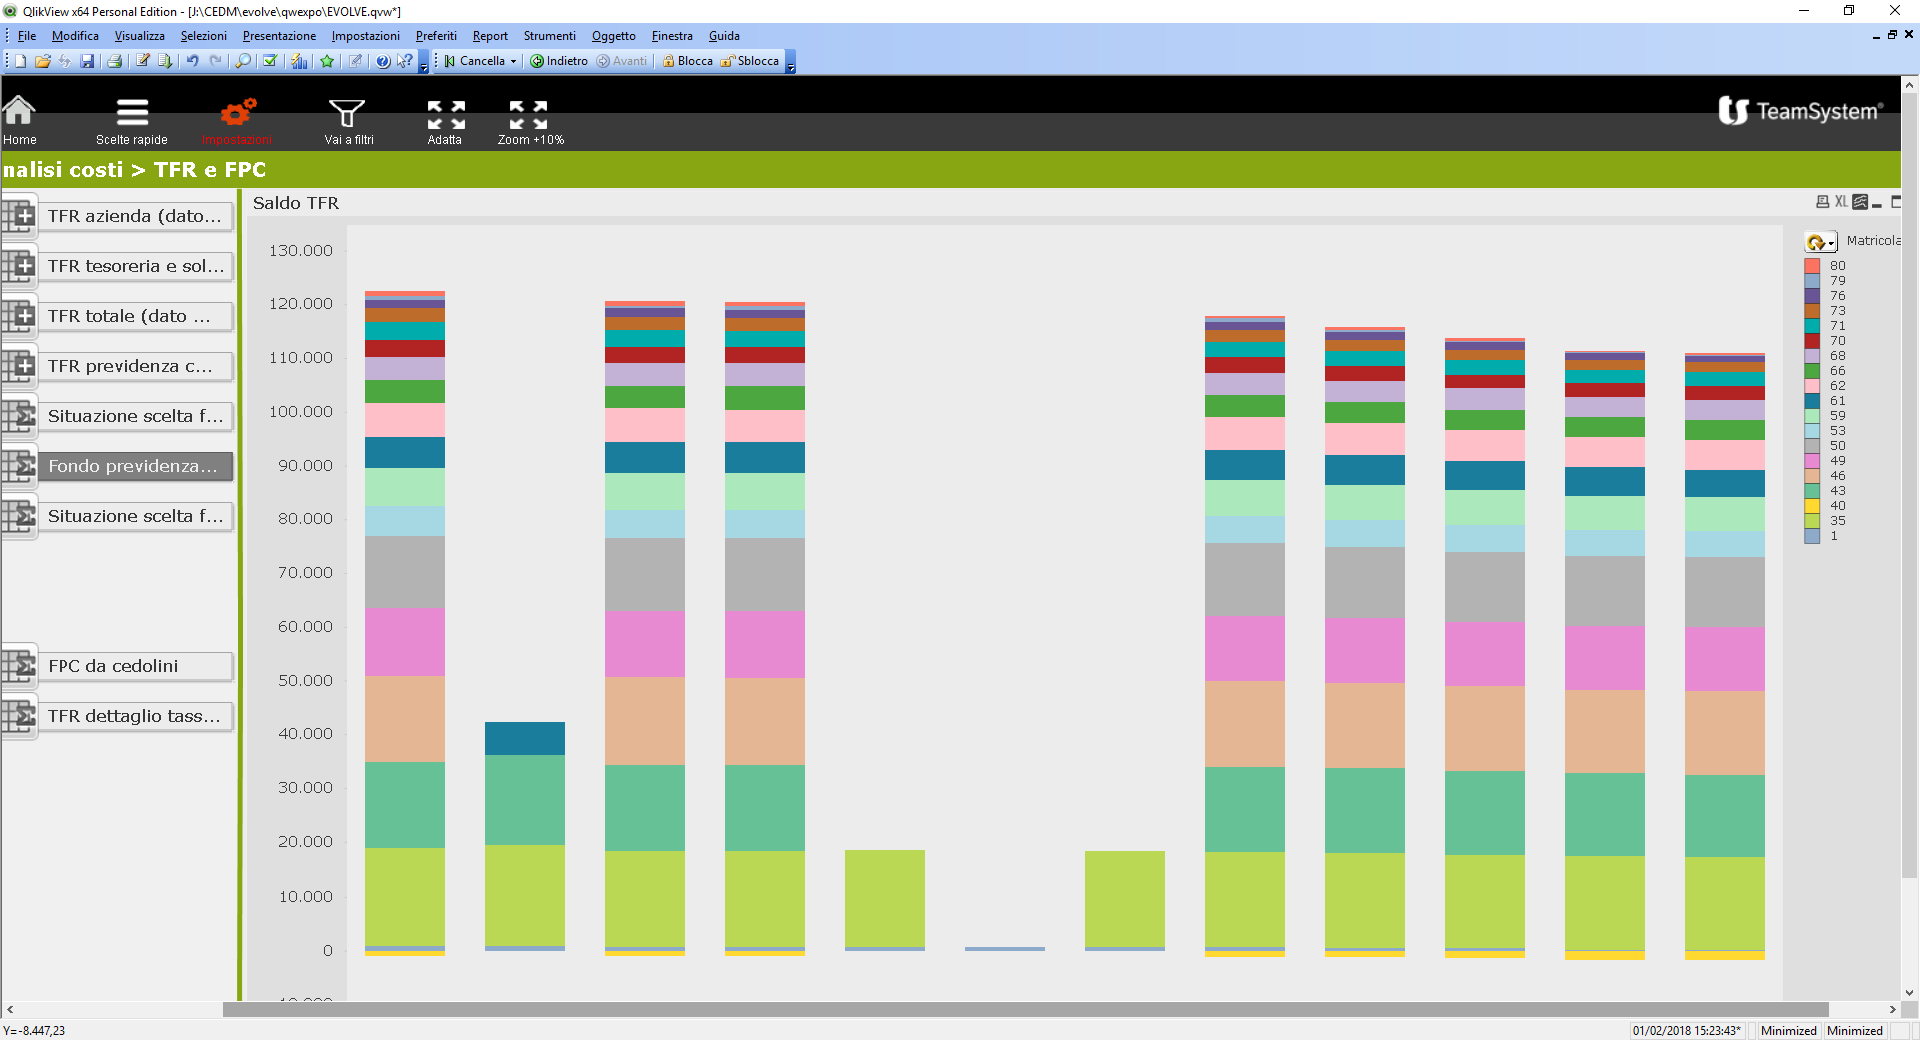Screen dimensions: 1920x1040
Task: Click the Adatta fit-to-window icon
Action: coord(446,114)
